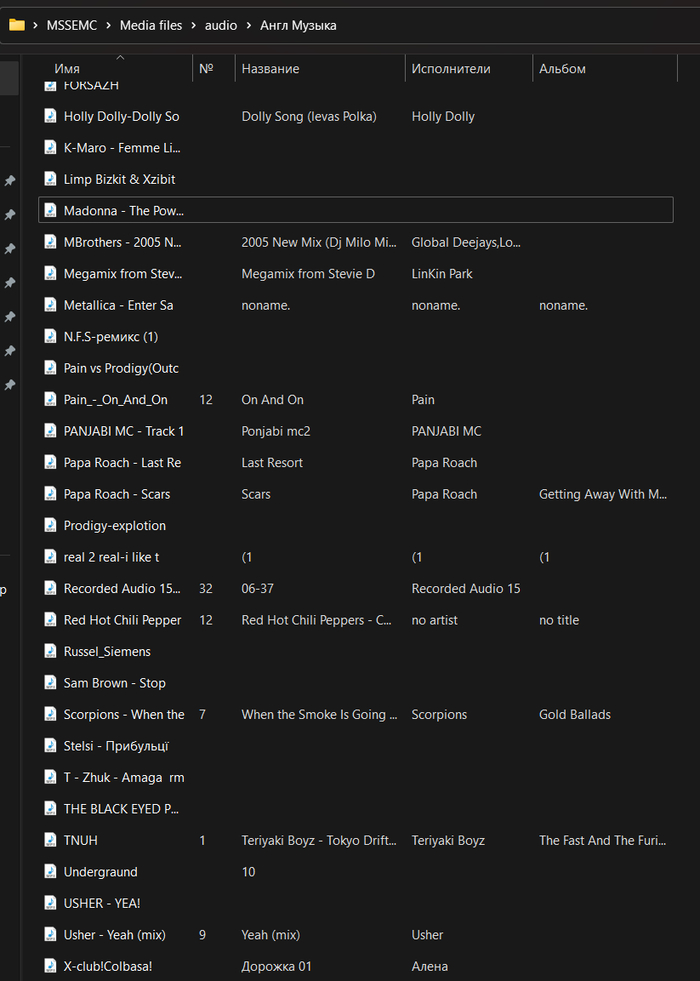Viewport: 700px width, 981px height.
Task: Select the Stelsi - Прибульці file icon
Action: click(51, 746)
